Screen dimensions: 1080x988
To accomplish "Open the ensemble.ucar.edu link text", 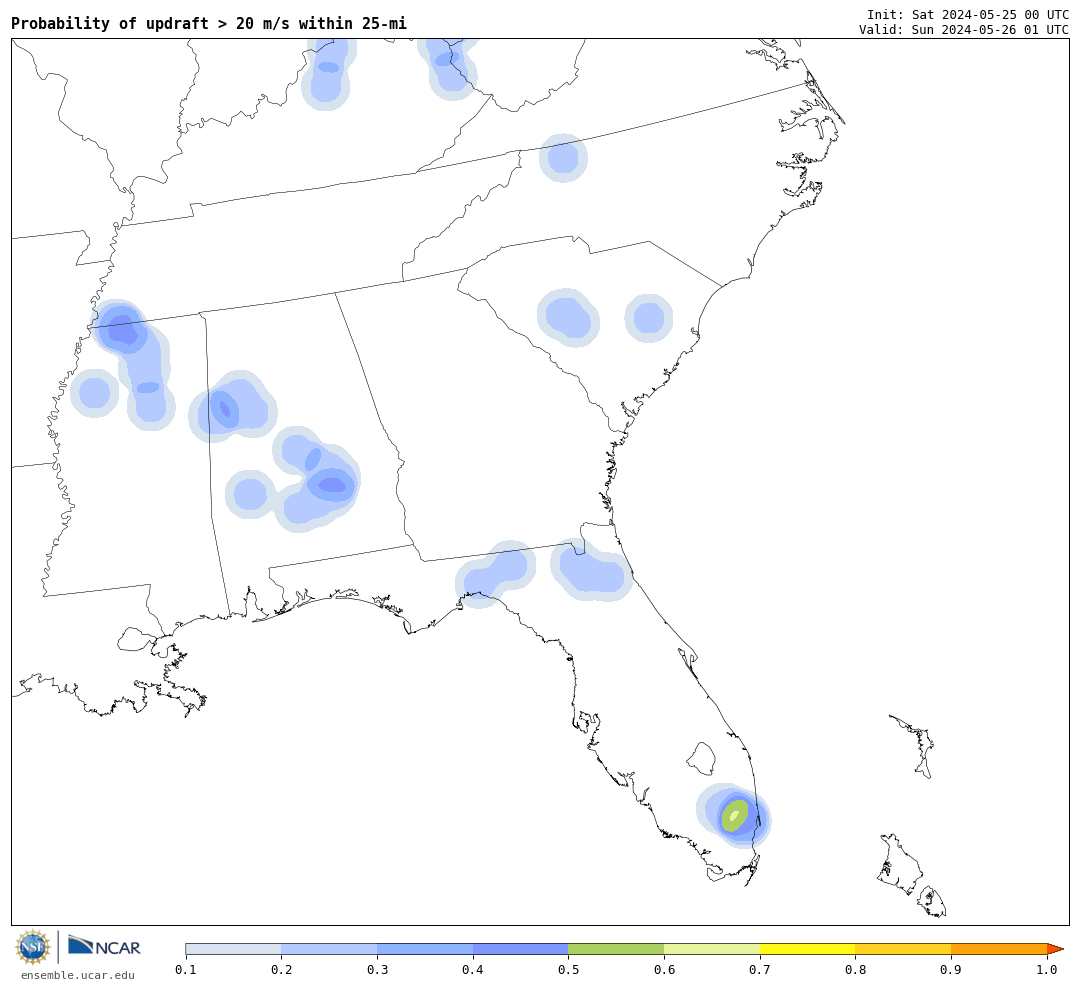I will 78,975.
